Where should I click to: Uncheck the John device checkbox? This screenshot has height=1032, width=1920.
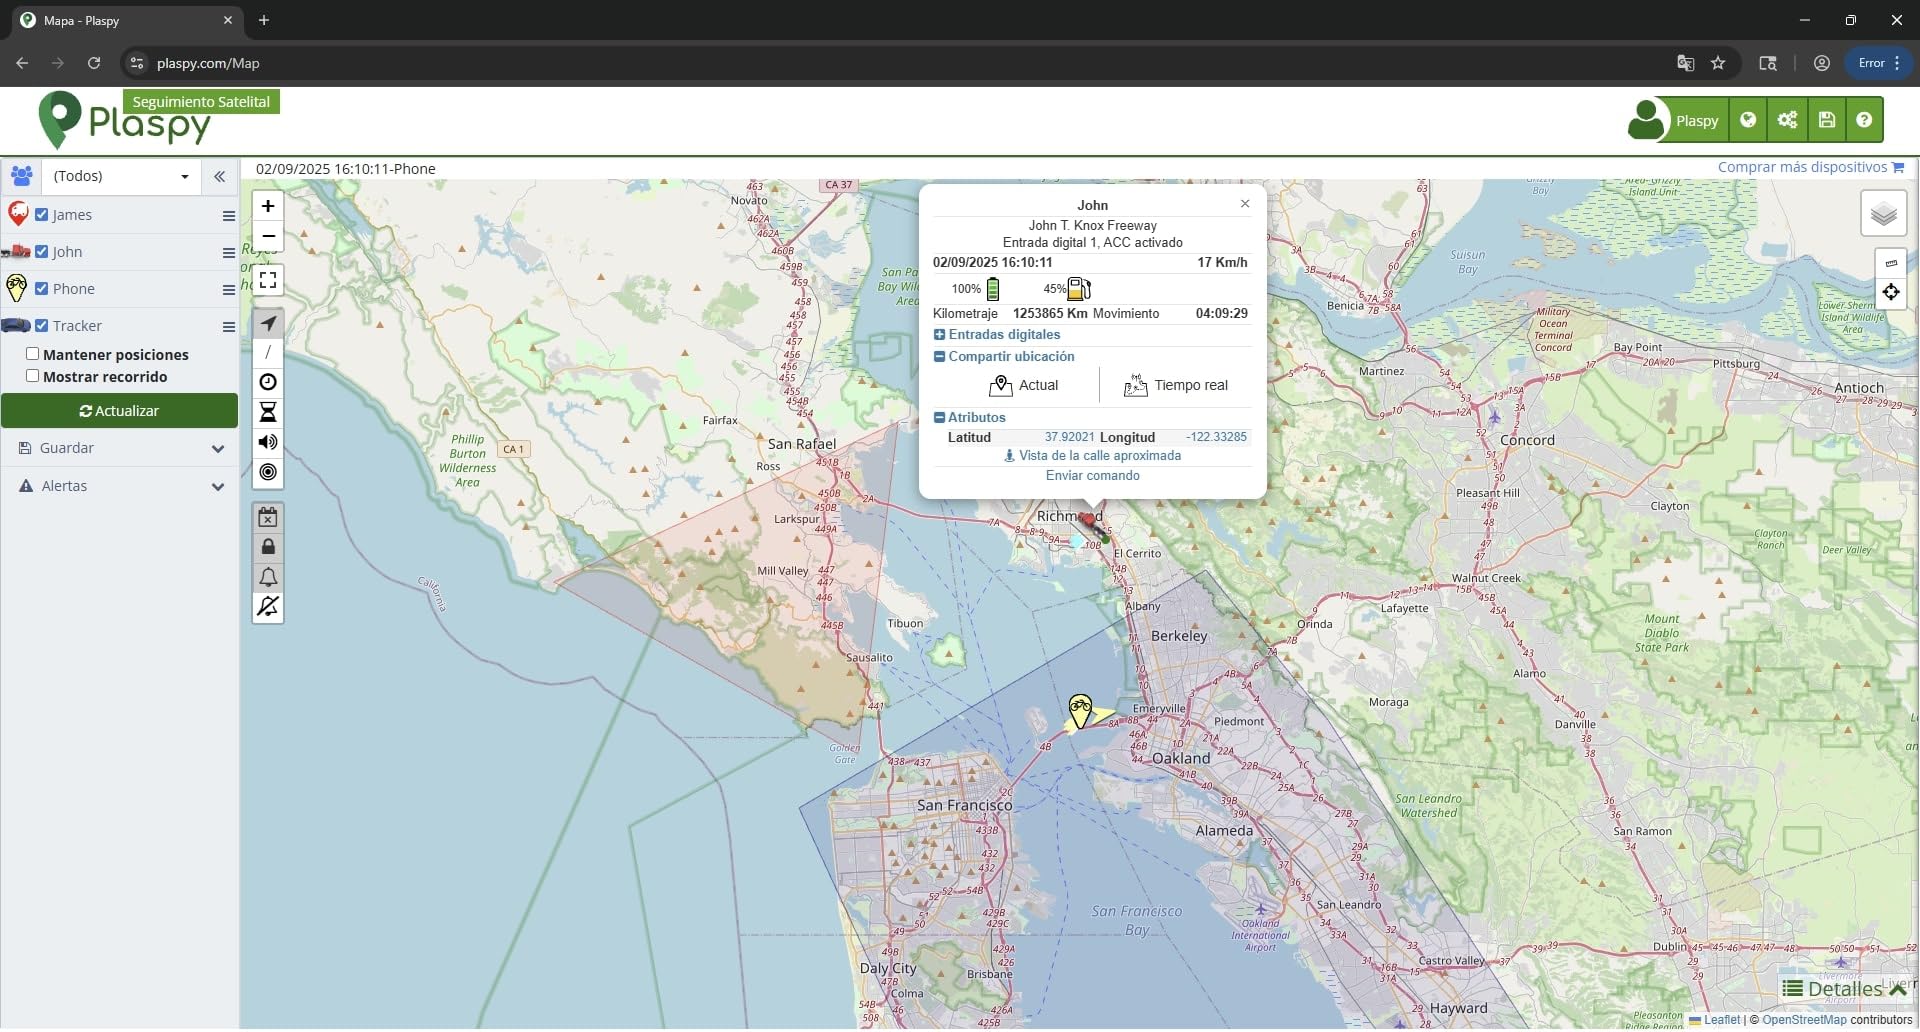click(x=42, y=251)
